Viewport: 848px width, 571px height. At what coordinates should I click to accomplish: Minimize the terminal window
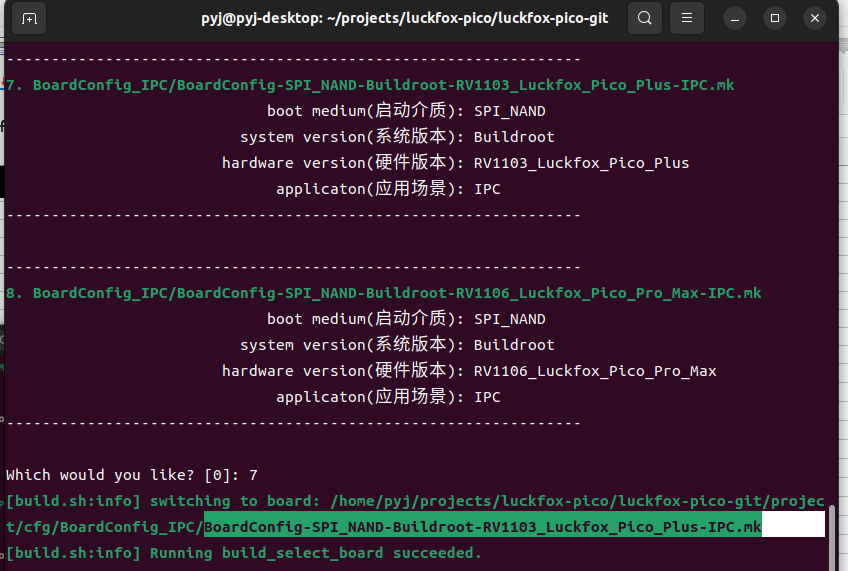click(x=735, y=18)
